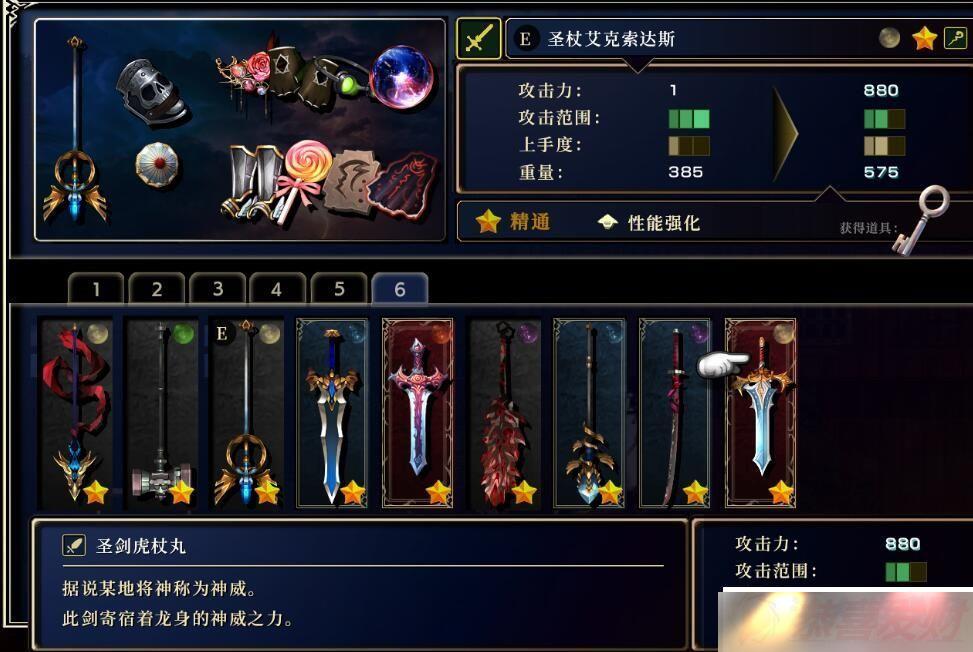Choose the equipped holy staff marked E

click(x=247, y=413)
